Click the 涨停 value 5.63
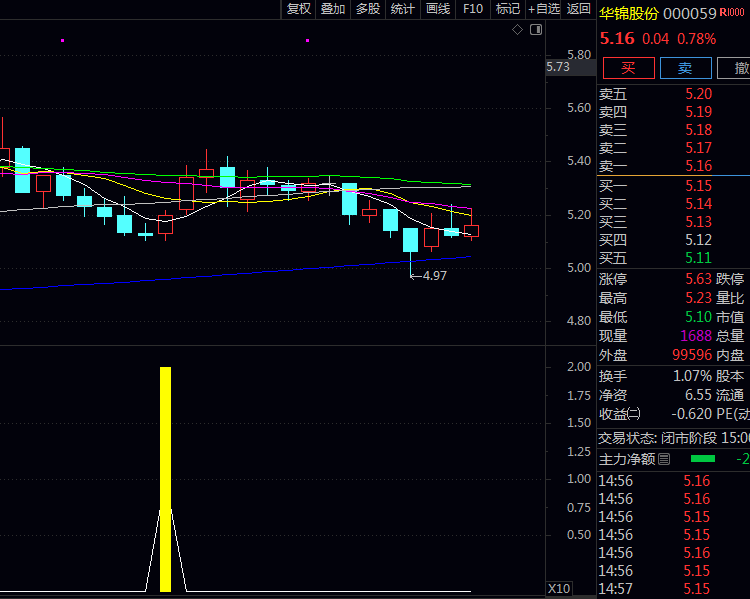Screen dimensions: 750x599 [x=698, y=278]
